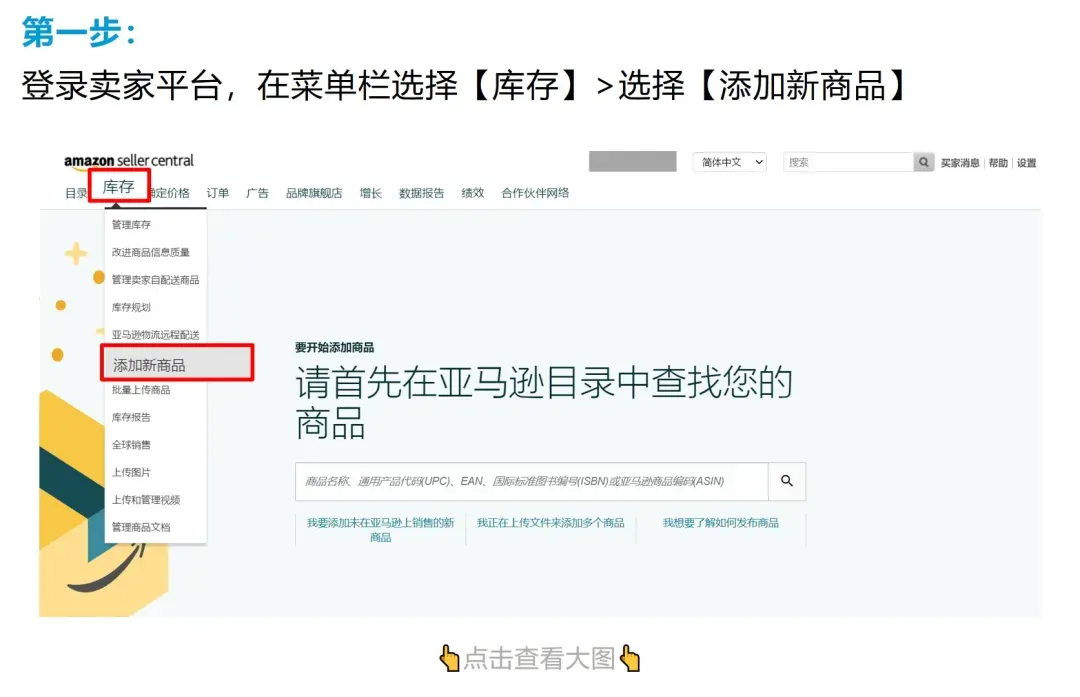This screenshot has height=697, width=1080.
Task: Open the 库存 menu
Action: (118, 187)
